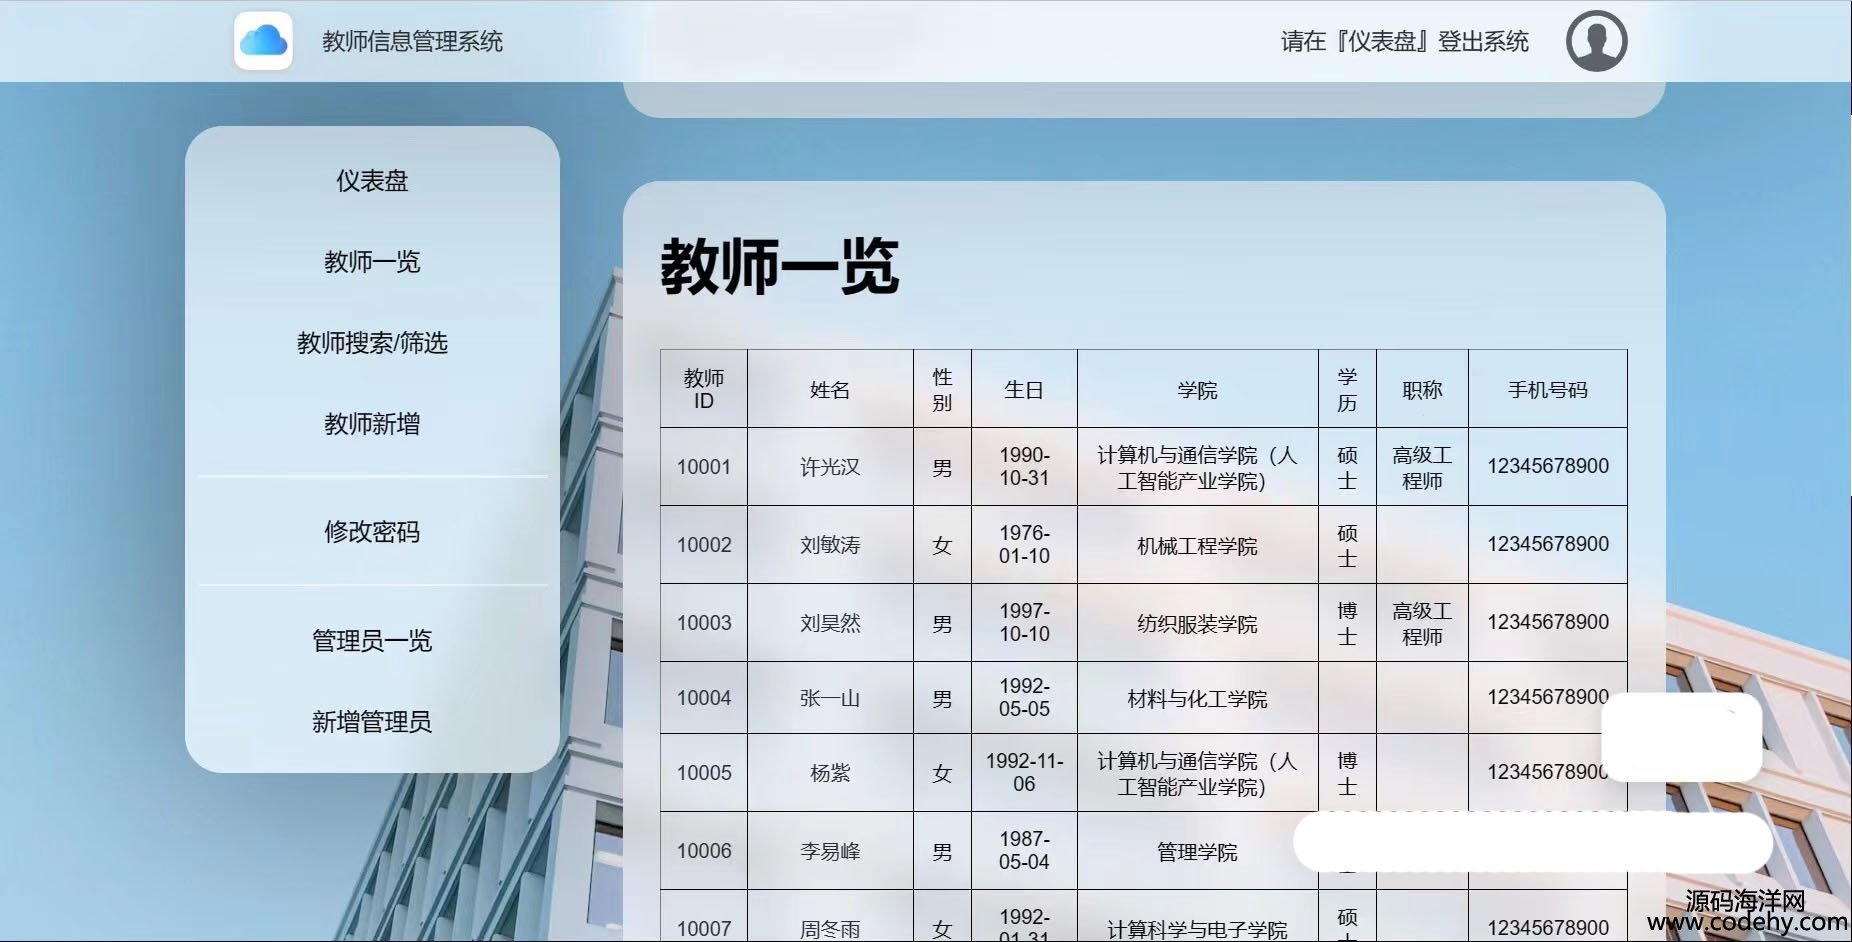Click teacher ID cell 10005
The image size is (1852, 942).
[x=704, y=773]
